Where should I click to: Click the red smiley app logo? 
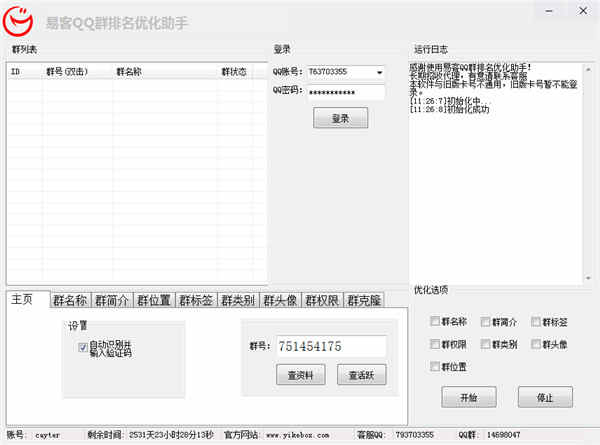point(18,21)
